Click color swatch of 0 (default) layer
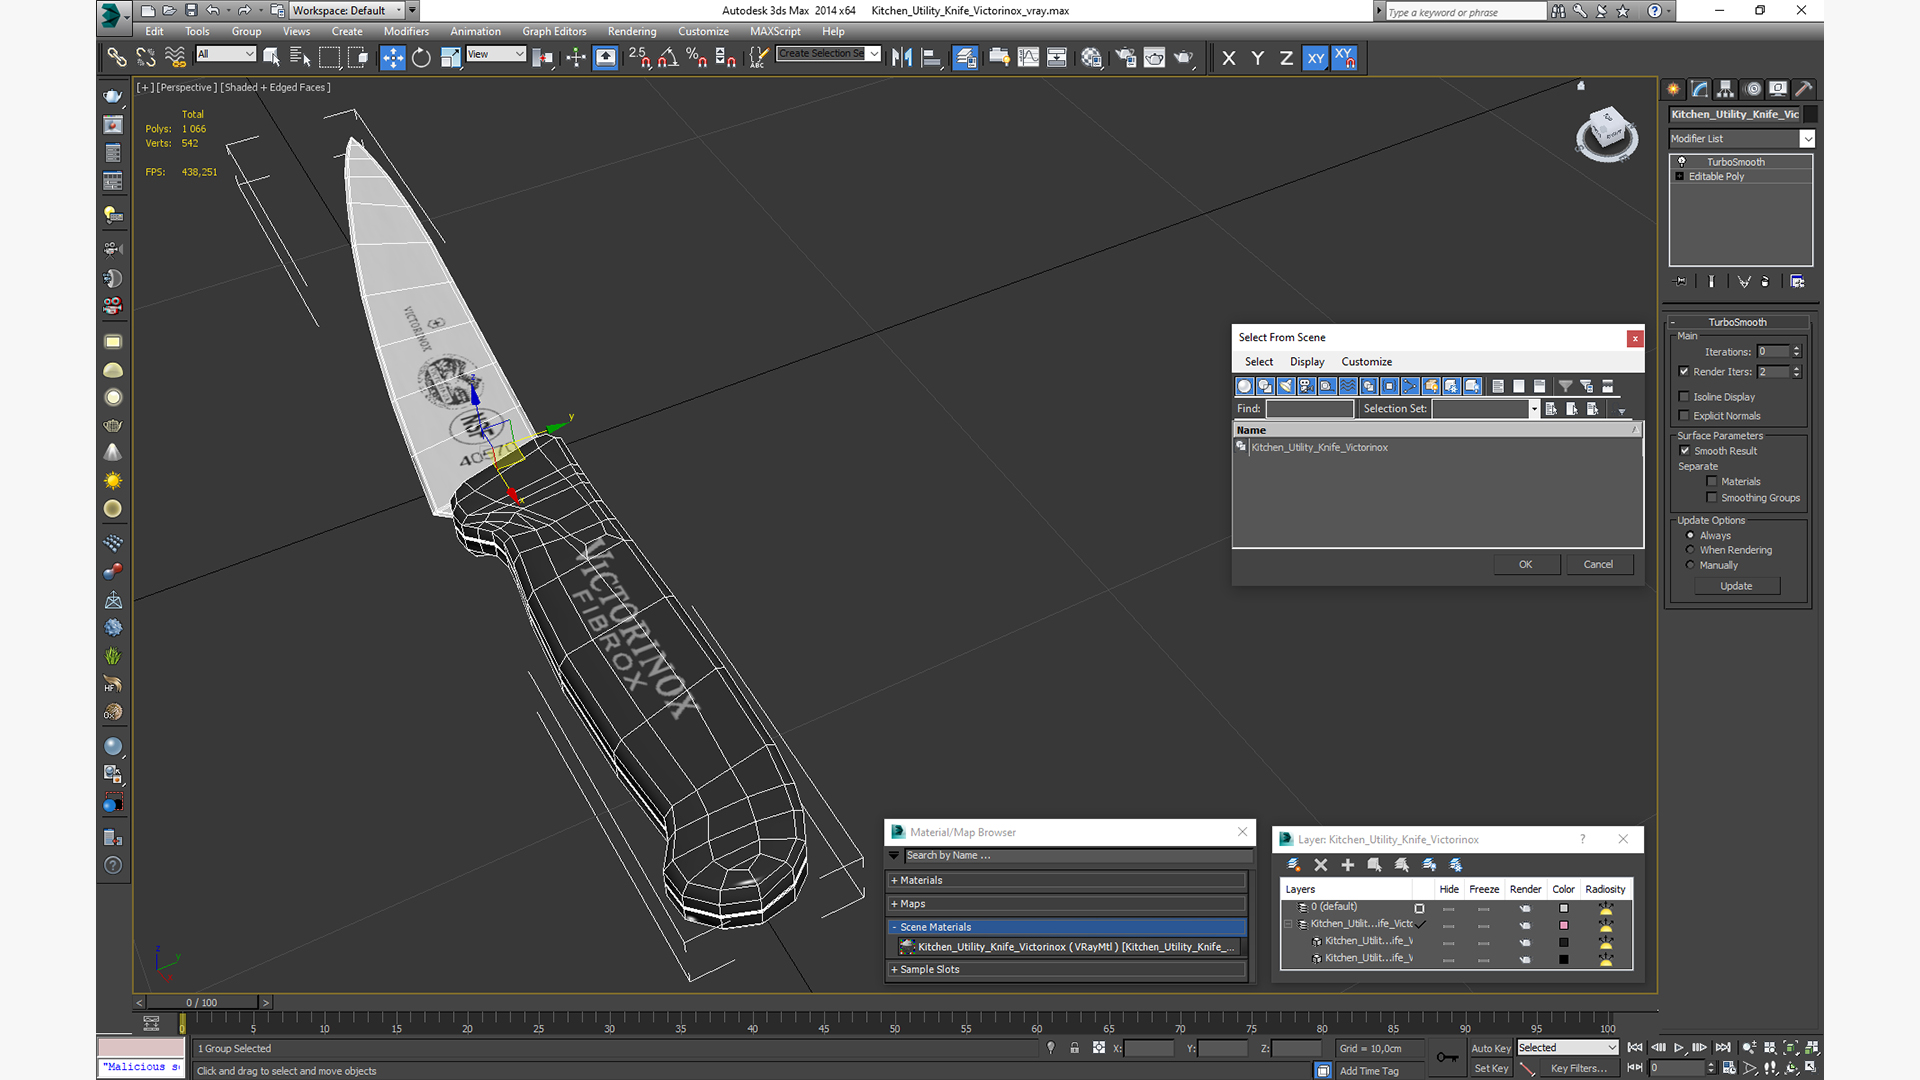The image size is (1920, 1080). point(1564,909)
